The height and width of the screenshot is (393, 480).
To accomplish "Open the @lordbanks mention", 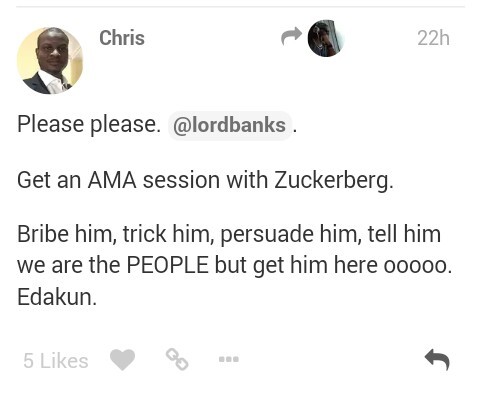I will tap(229, 125).
